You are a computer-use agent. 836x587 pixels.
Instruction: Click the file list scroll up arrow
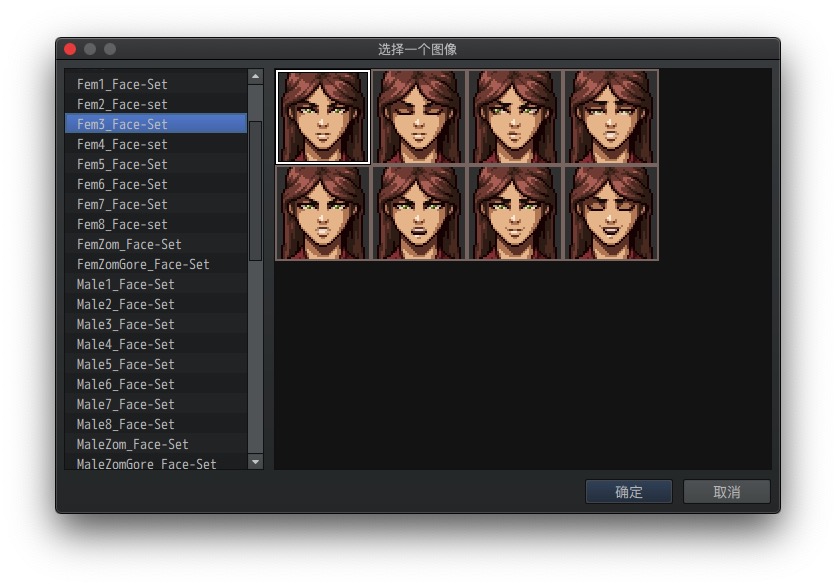(255, 77)
